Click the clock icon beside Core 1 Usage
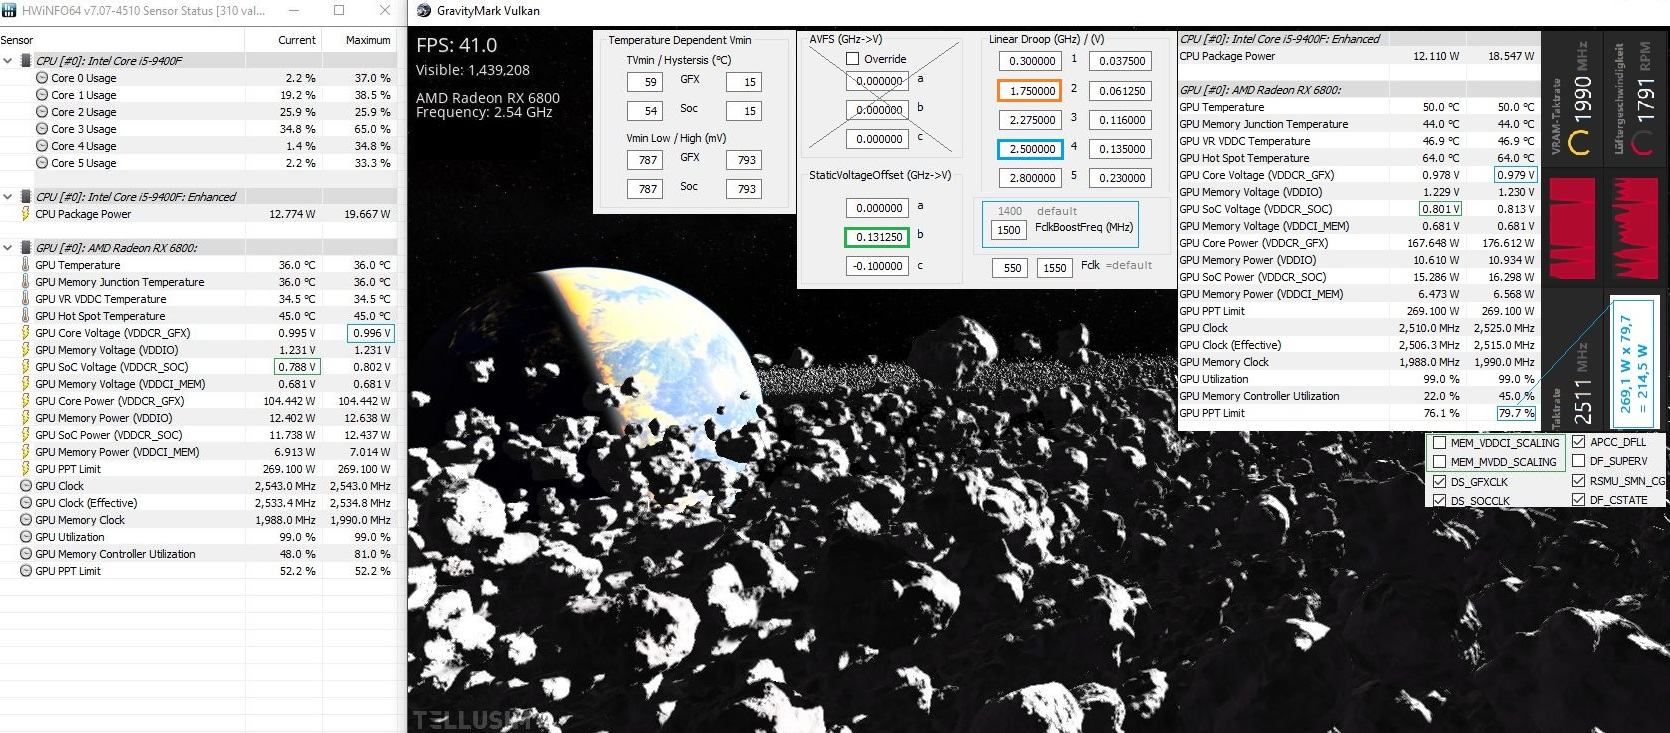 pos(42,95)
